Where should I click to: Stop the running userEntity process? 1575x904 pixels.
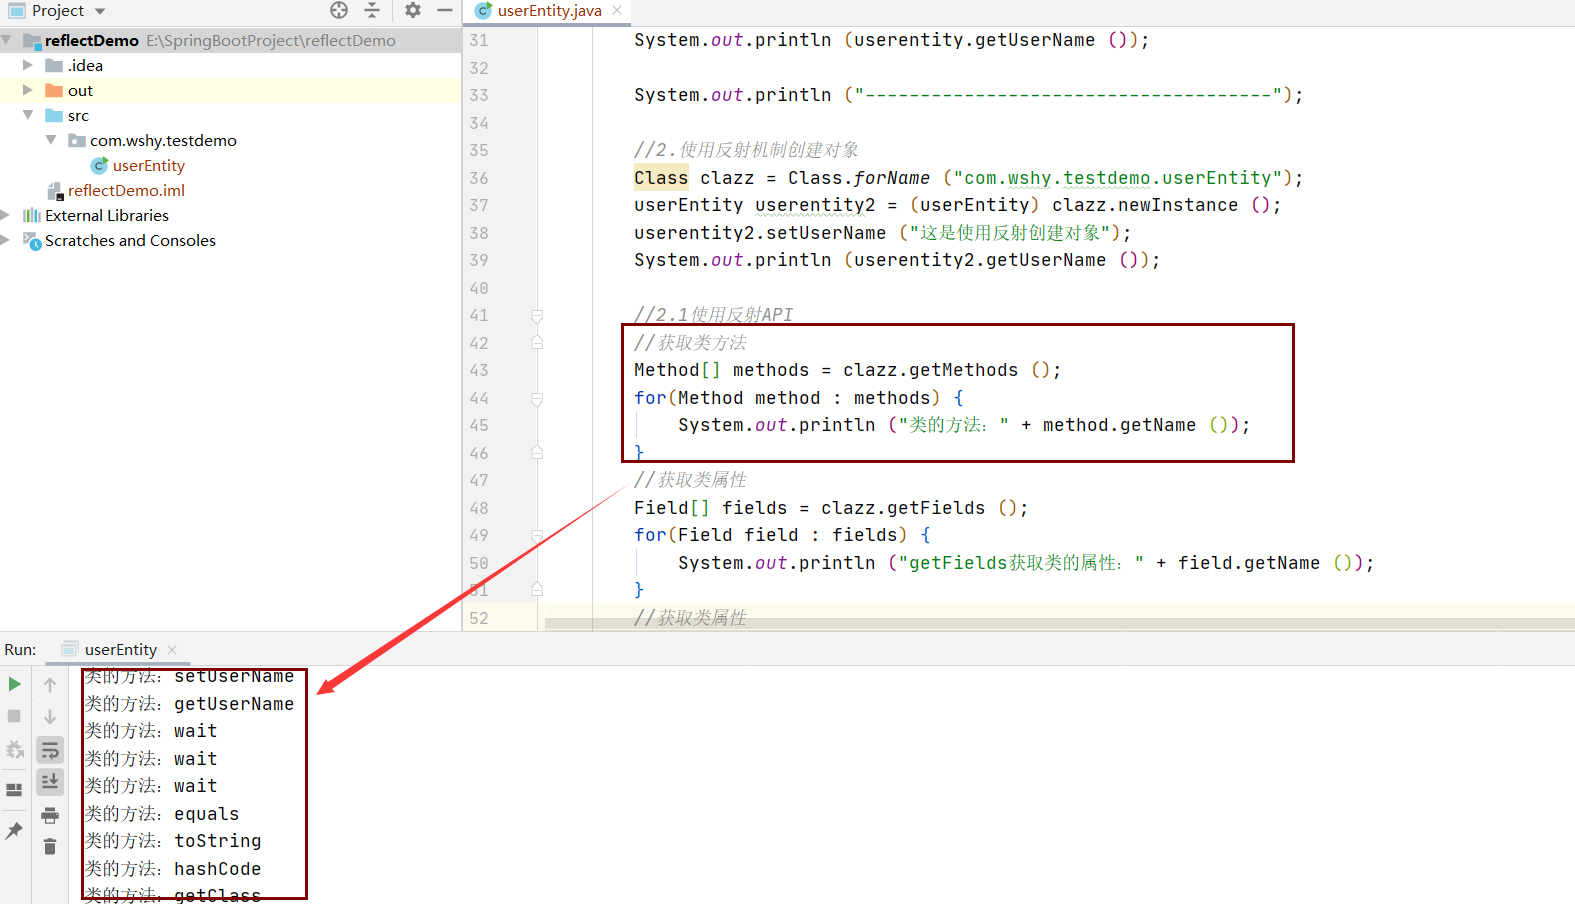point(14,716)
